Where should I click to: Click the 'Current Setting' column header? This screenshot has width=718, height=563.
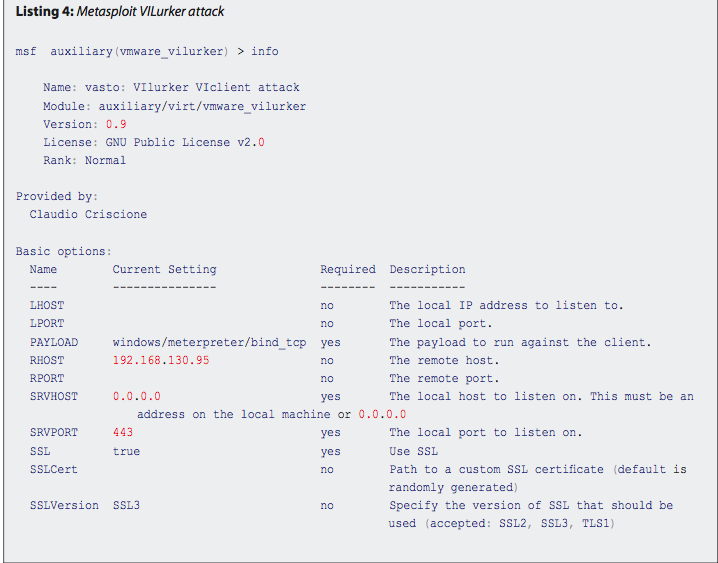point(164,269)
